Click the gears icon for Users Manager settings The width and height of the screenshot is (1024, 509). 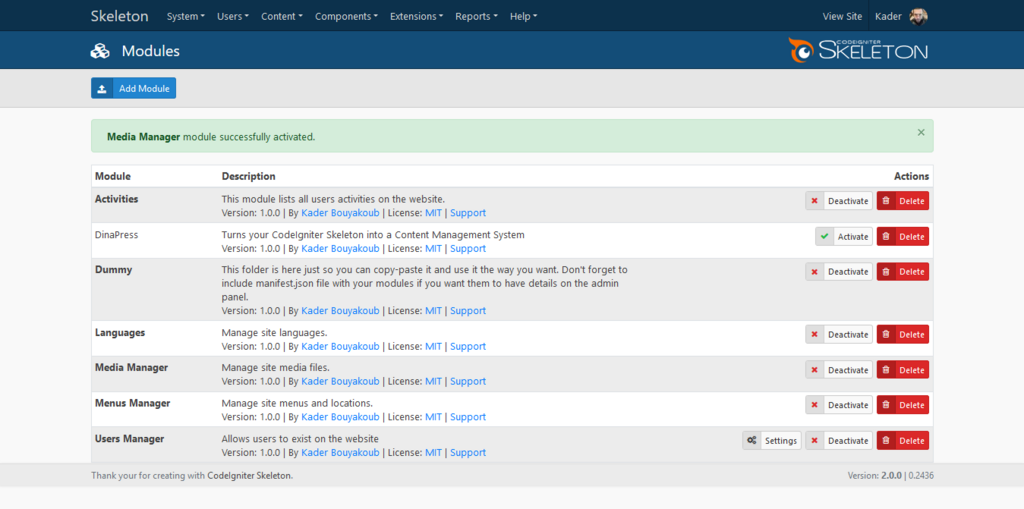pyautogui.click(x=752, y=440)
